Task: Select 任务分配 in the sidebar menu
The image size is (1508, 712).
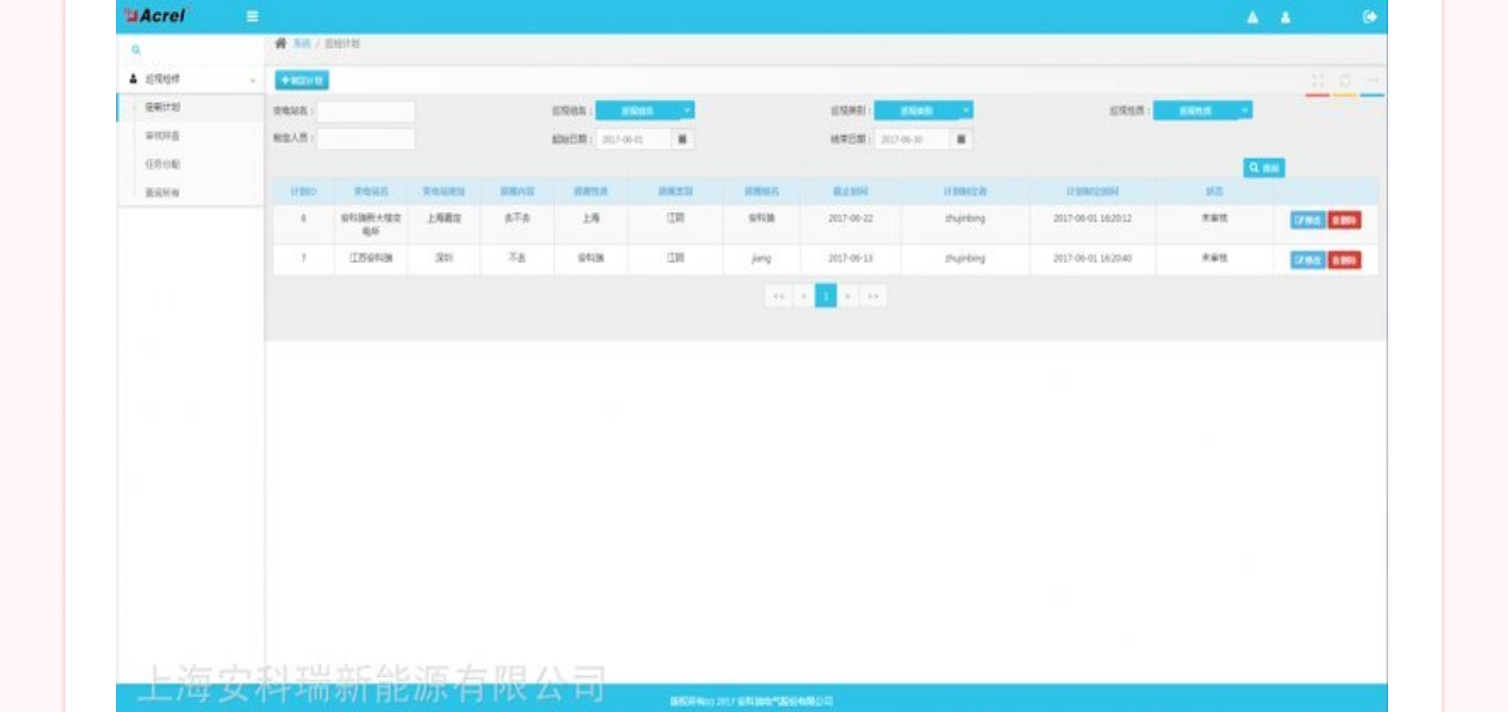Action: pyautogui.click(x=162, y=164)
